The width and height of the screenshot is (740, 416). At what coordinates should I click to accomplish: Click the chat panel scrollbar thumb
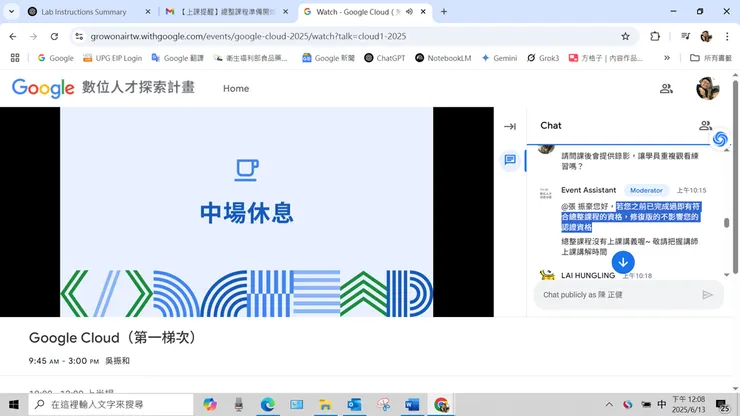(726, 223)
